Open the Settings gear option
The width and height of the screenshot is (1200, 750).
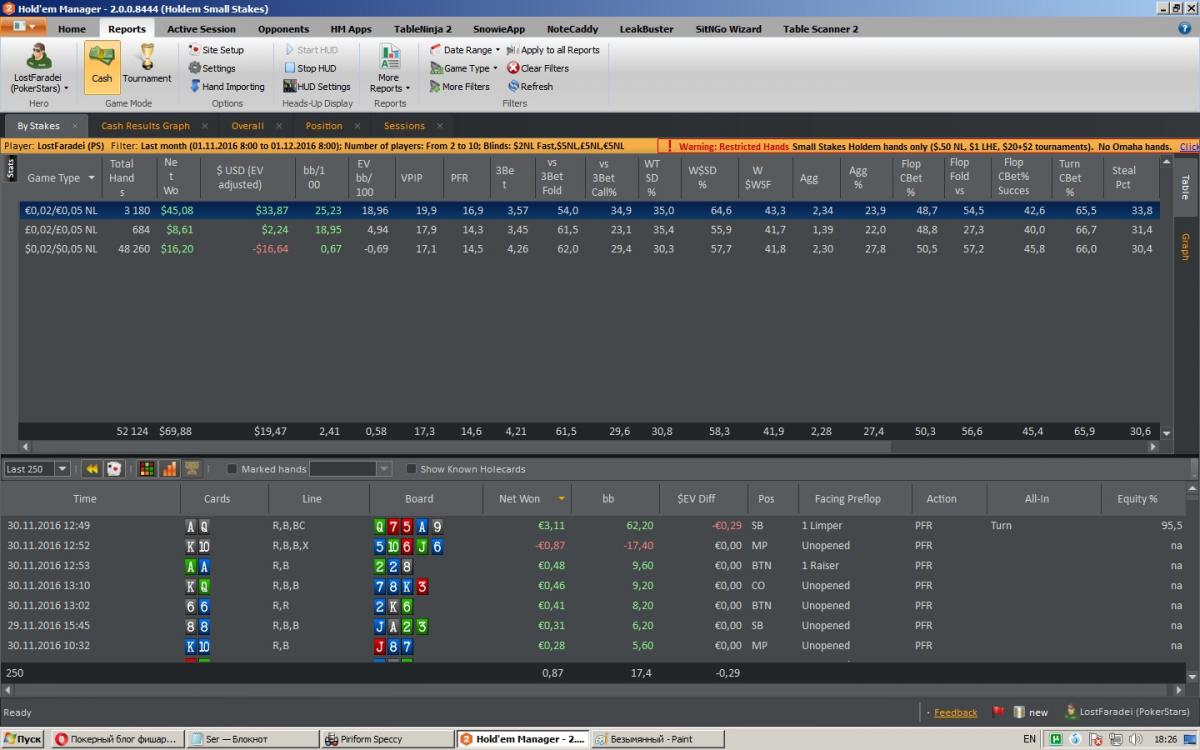(x=212, y=68)
